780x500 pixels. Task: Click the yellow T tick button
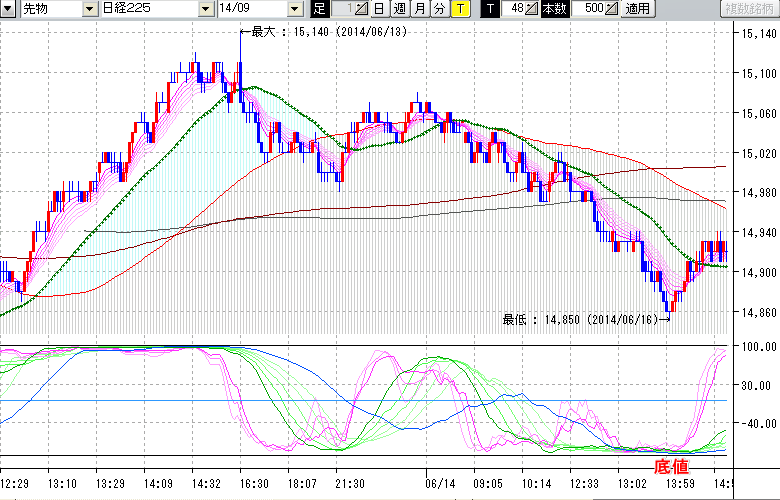coord(459,9)
